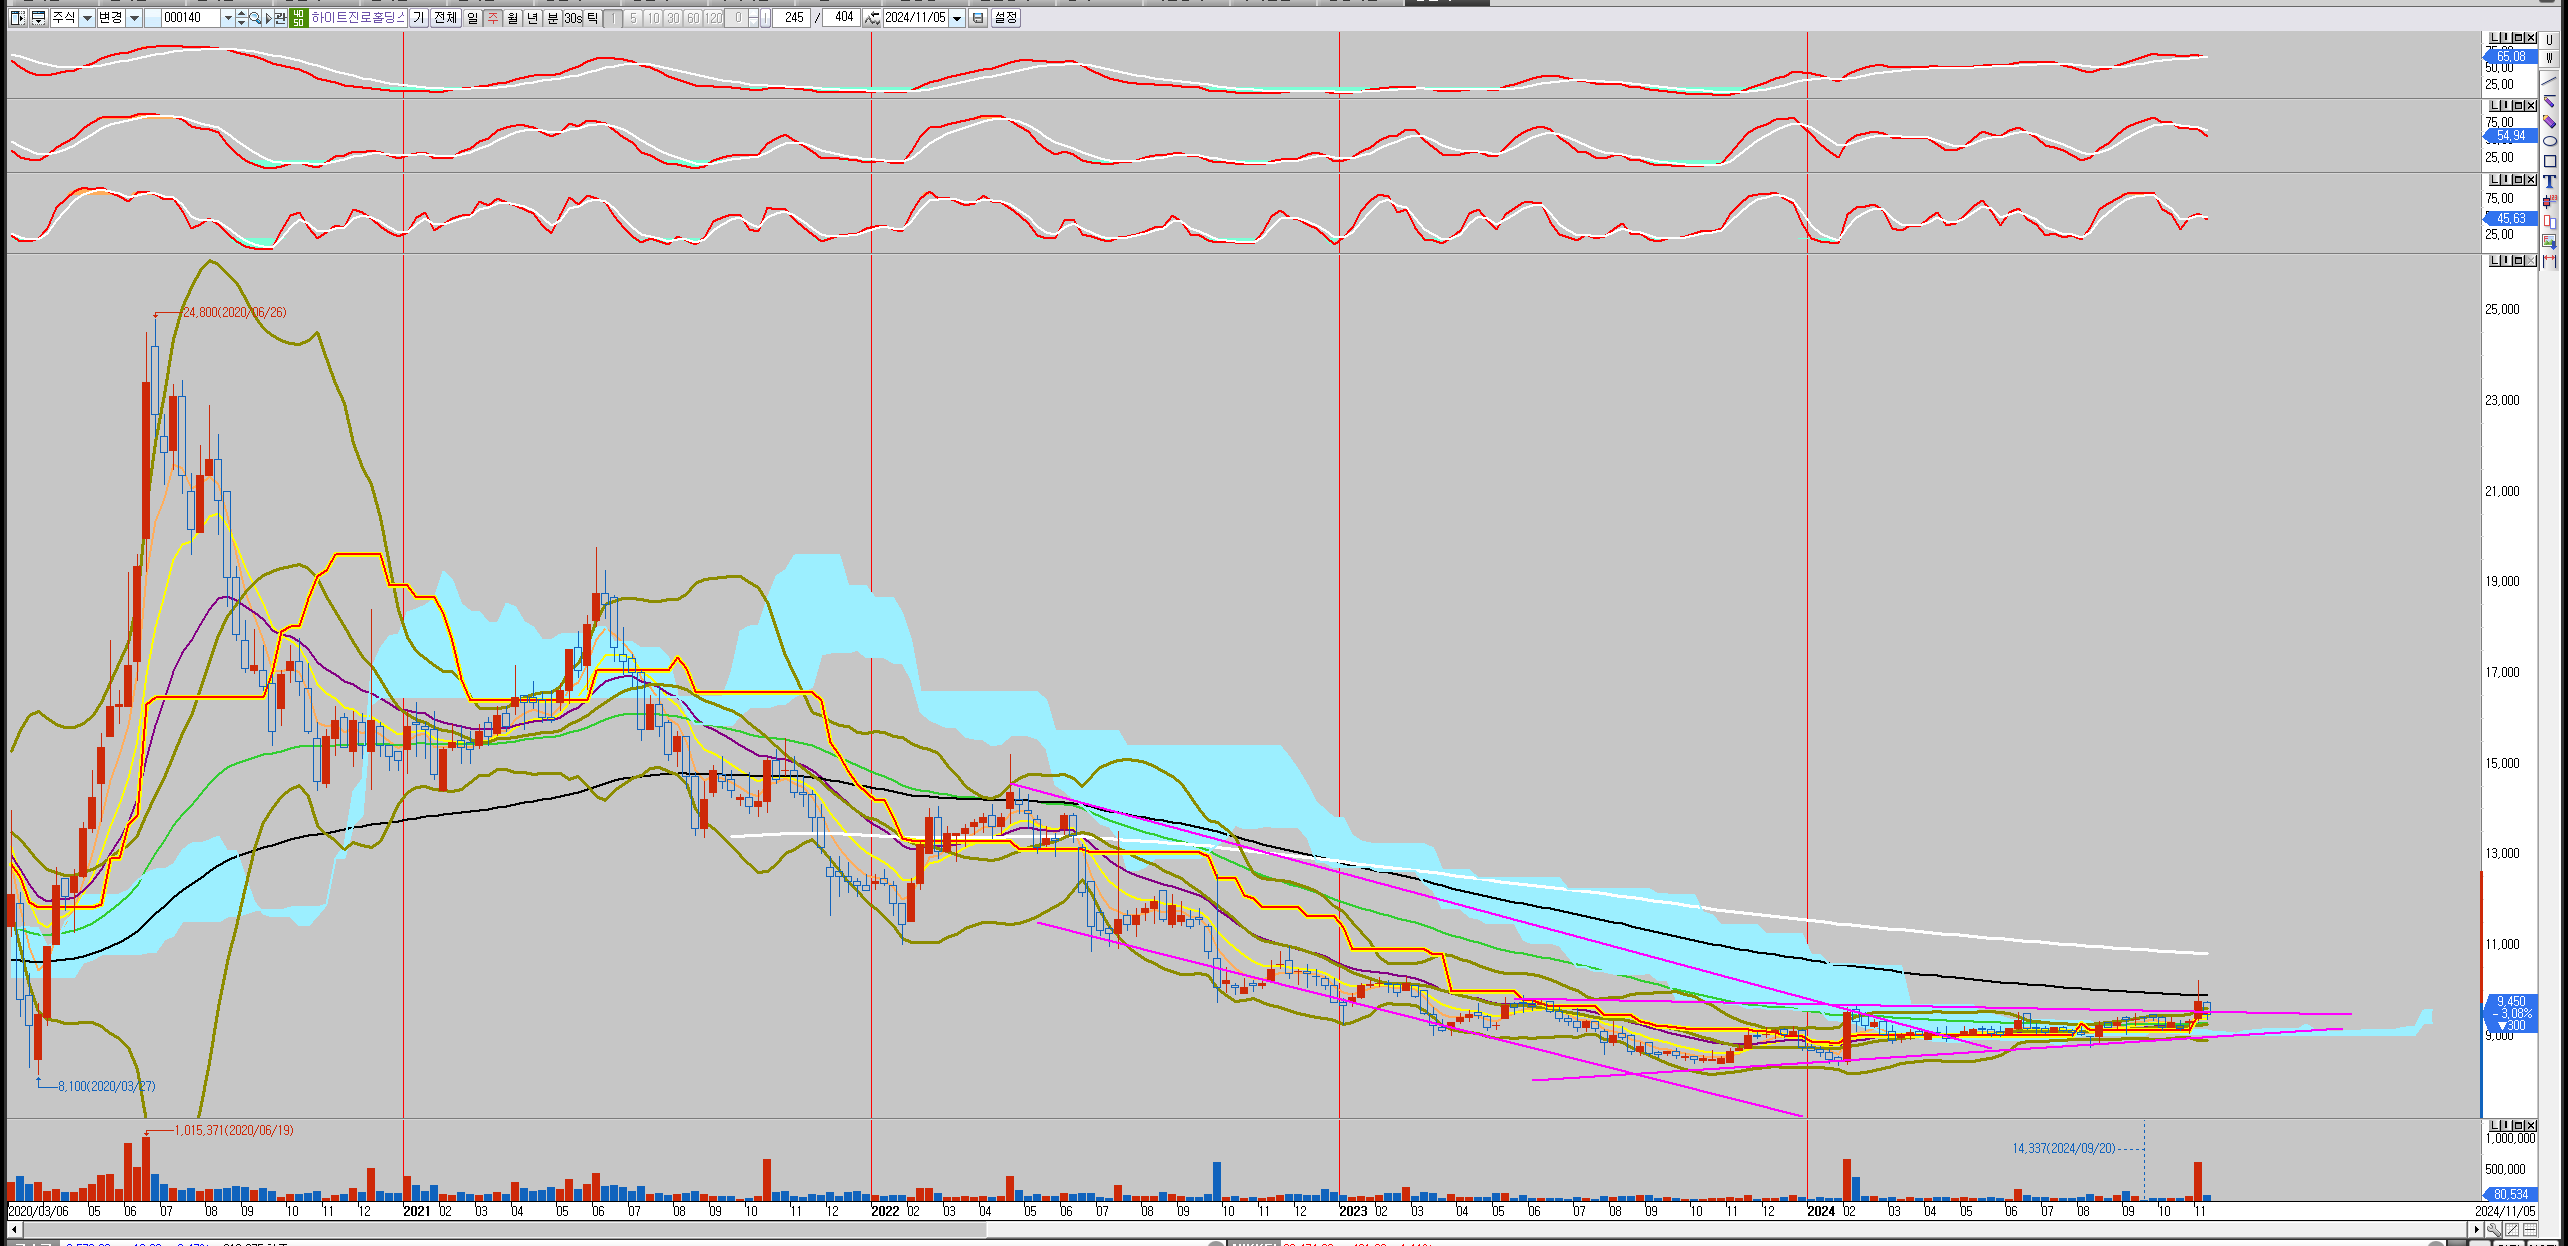2568x1246 pixels.
Task: Click the green 40/50 margin badge
Action: click(298, 18)
